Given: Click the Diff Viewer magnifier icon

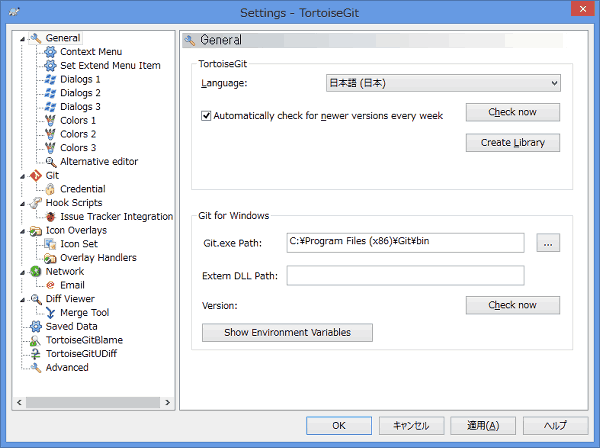Looking at the screenshot, I should (x=36, y=299).
